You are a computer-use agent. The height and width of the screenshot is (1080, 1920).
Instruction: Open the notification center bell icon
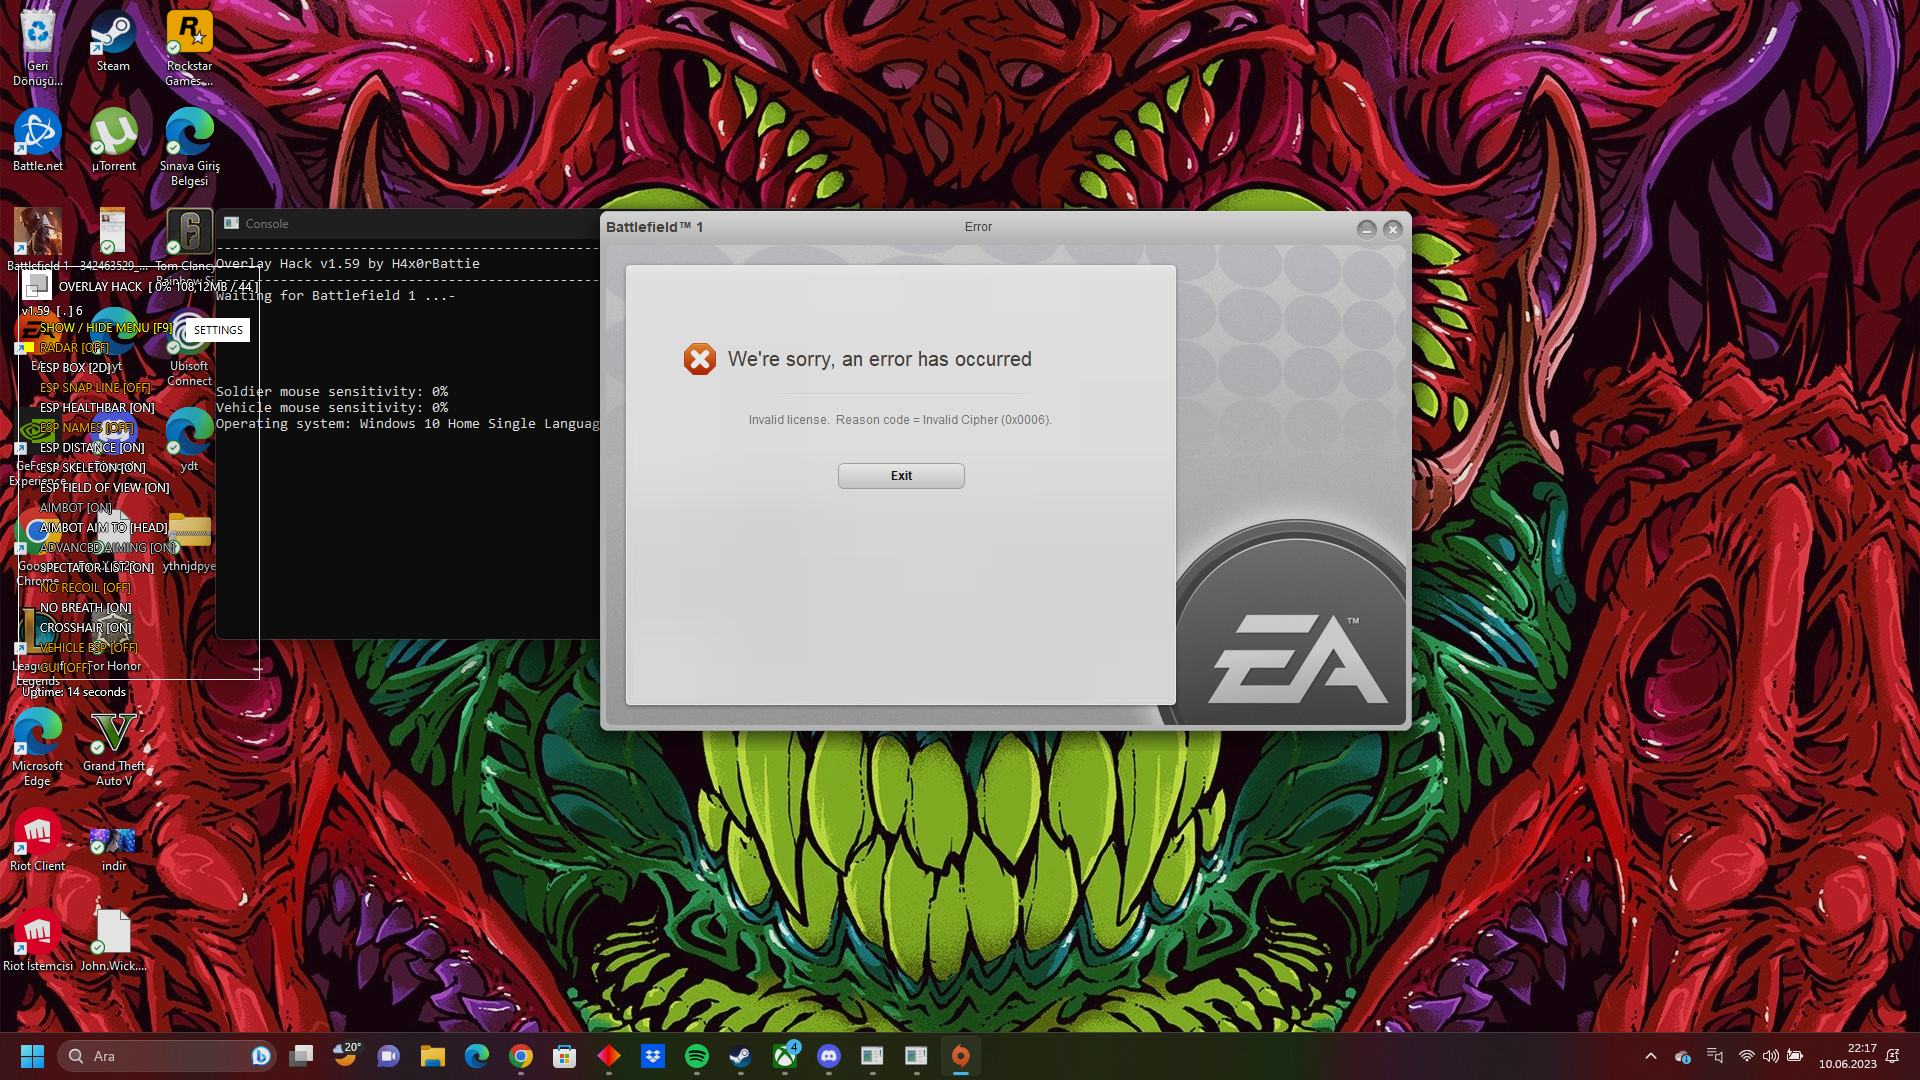(1892, 1056)
